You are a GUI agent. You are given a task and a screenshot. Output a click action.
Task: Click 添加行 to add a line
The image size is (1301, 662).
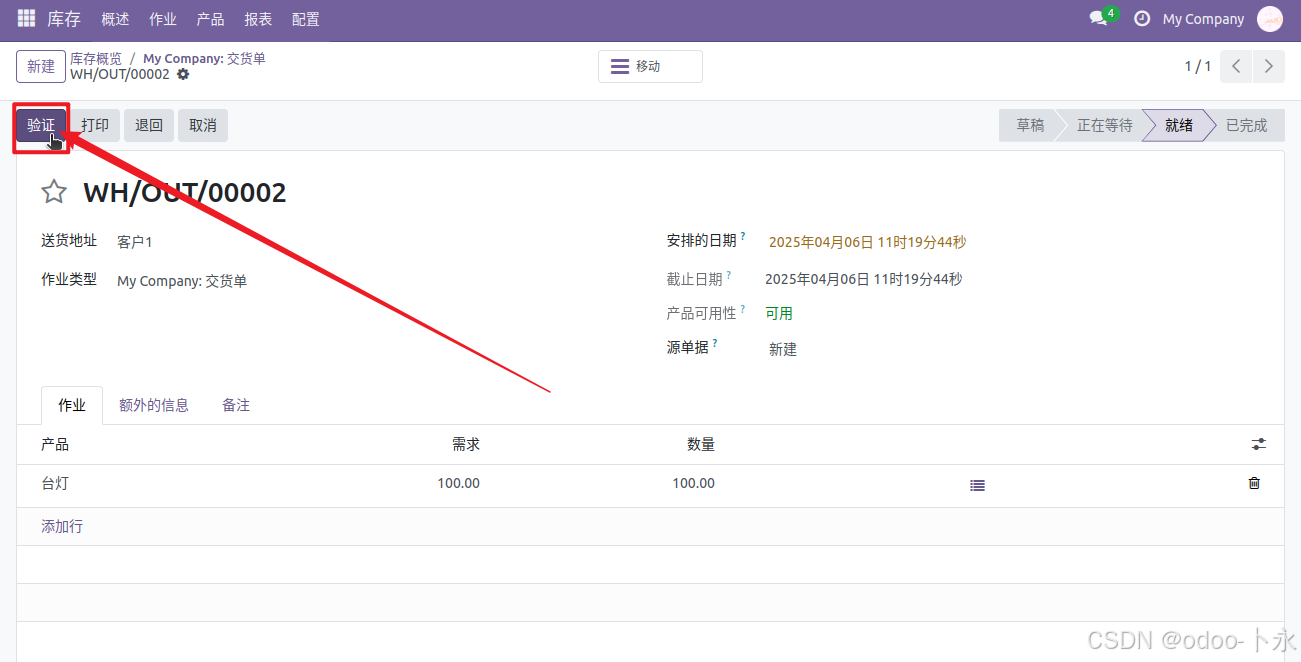point(62,526)
